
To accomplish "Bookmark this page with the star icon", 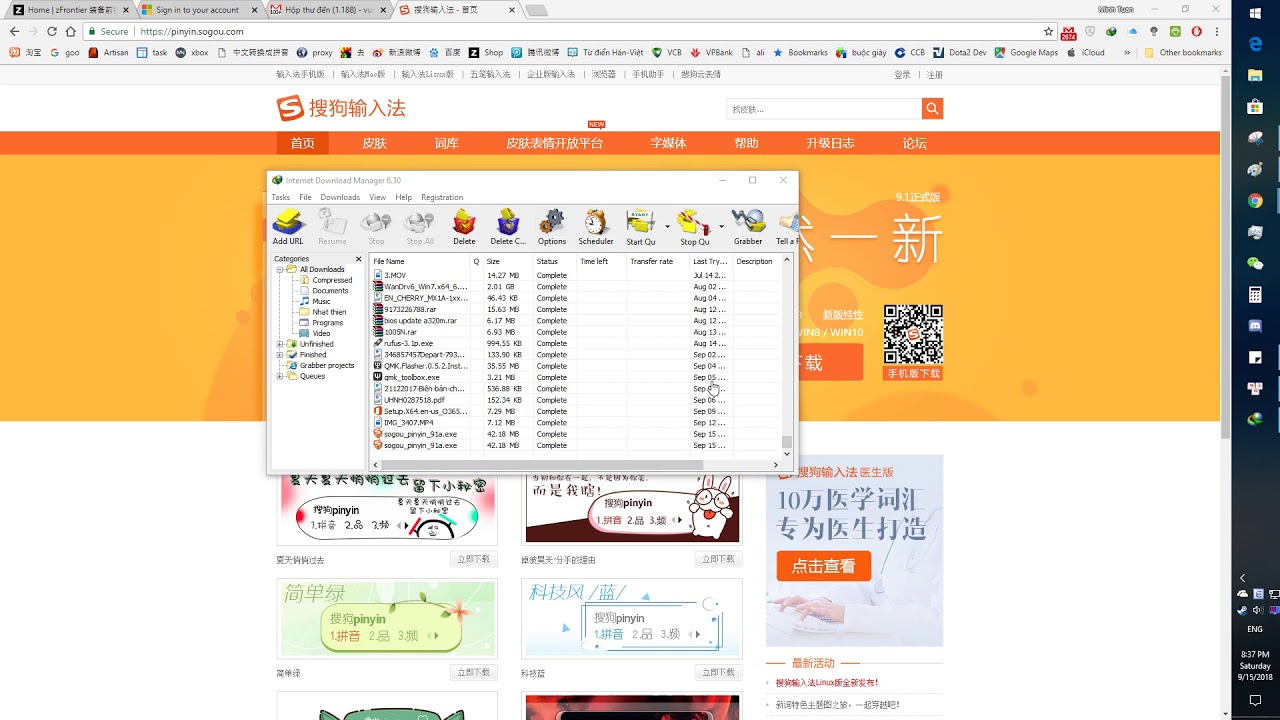I will tap(1048, 32).
